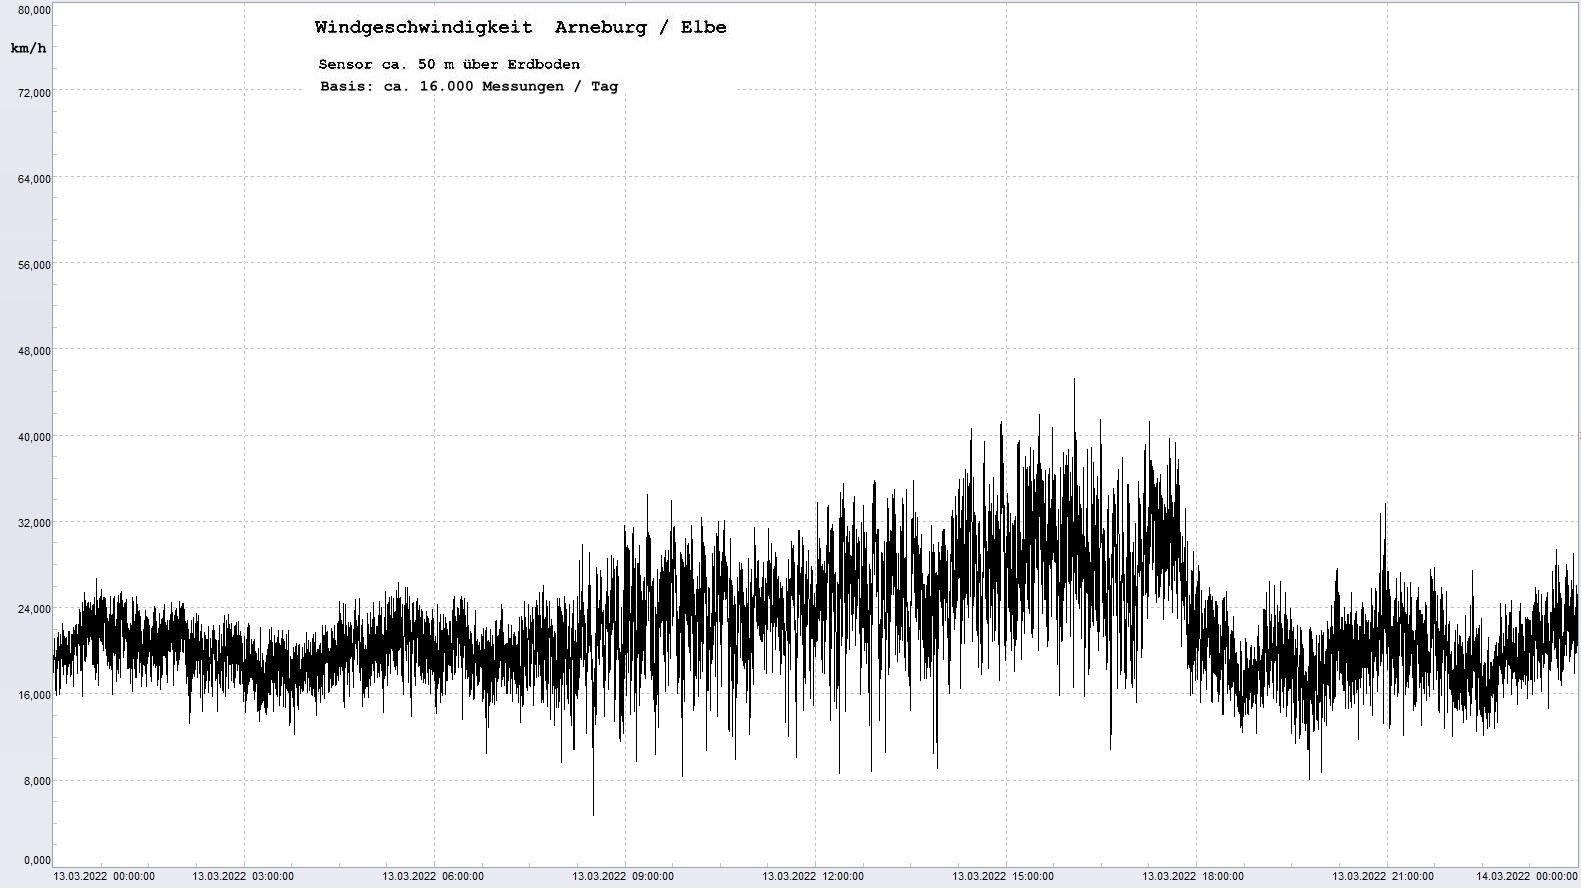Click the highest wind speed peak on graph
This screenshot has width=1581, height=889.
1074,381
